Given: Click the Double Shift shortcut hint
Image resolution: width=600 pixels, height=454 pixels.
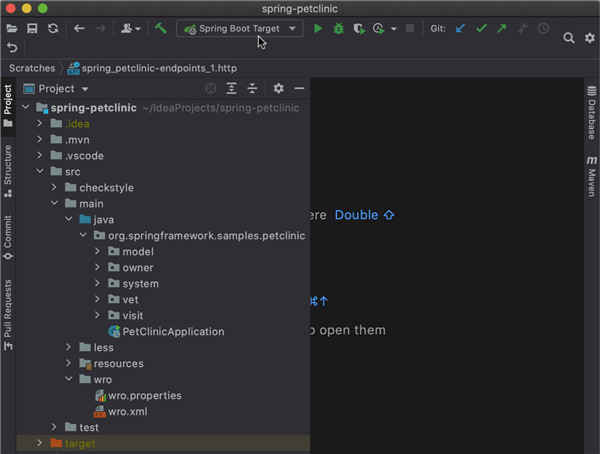Looking at the screenshot, I should 364,215.
